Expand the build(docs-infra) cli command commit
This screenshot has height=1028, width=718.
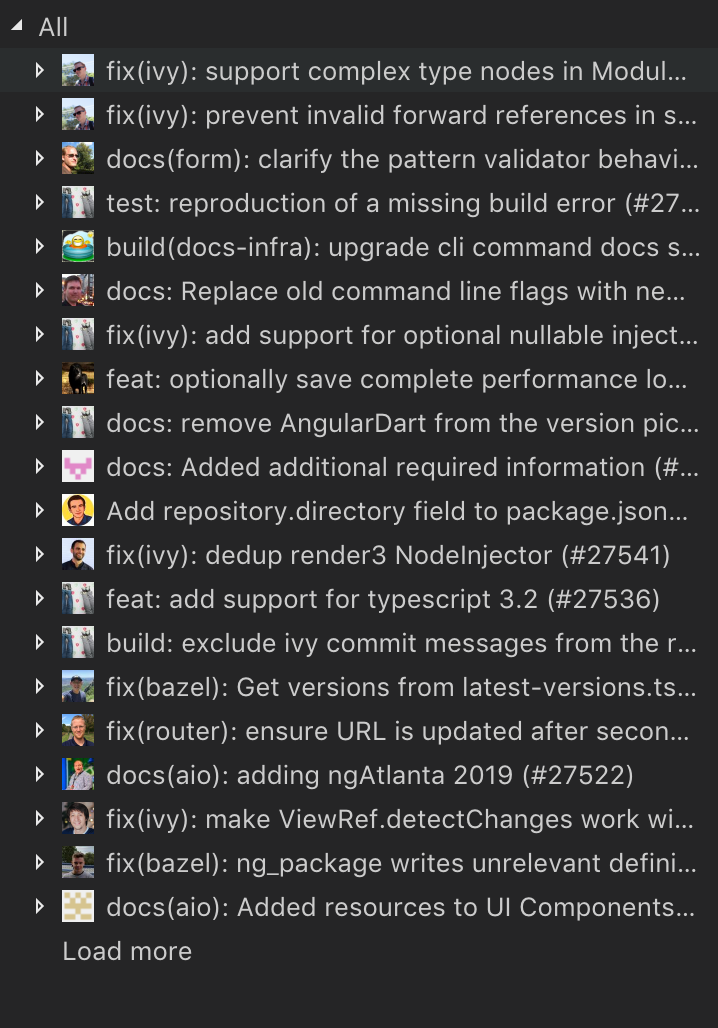coord(40,247)
